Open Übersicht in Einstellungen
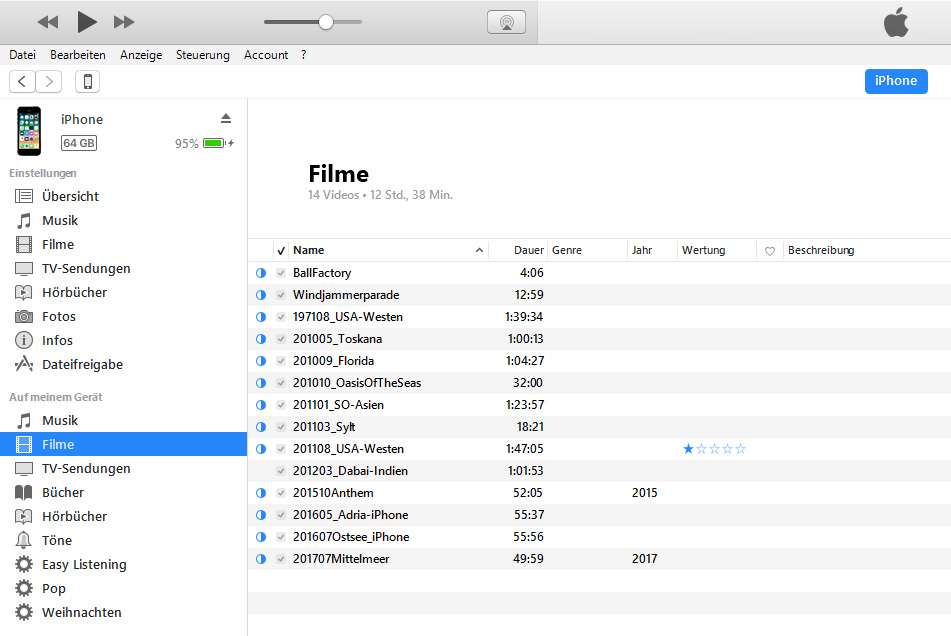Viewport: 951px width, 636px height. pos(124,196)
